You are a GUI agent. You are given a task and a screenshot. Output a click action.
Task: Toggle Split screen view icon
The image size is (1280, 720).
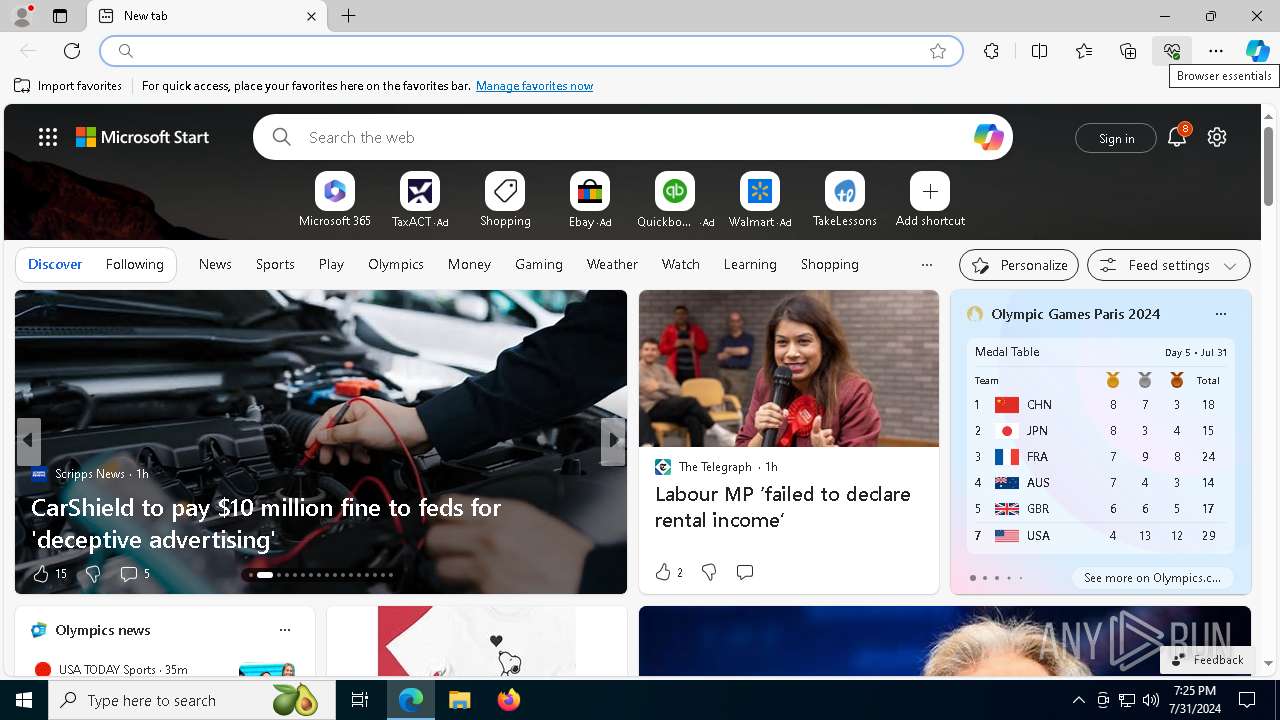click(1039, 51)
